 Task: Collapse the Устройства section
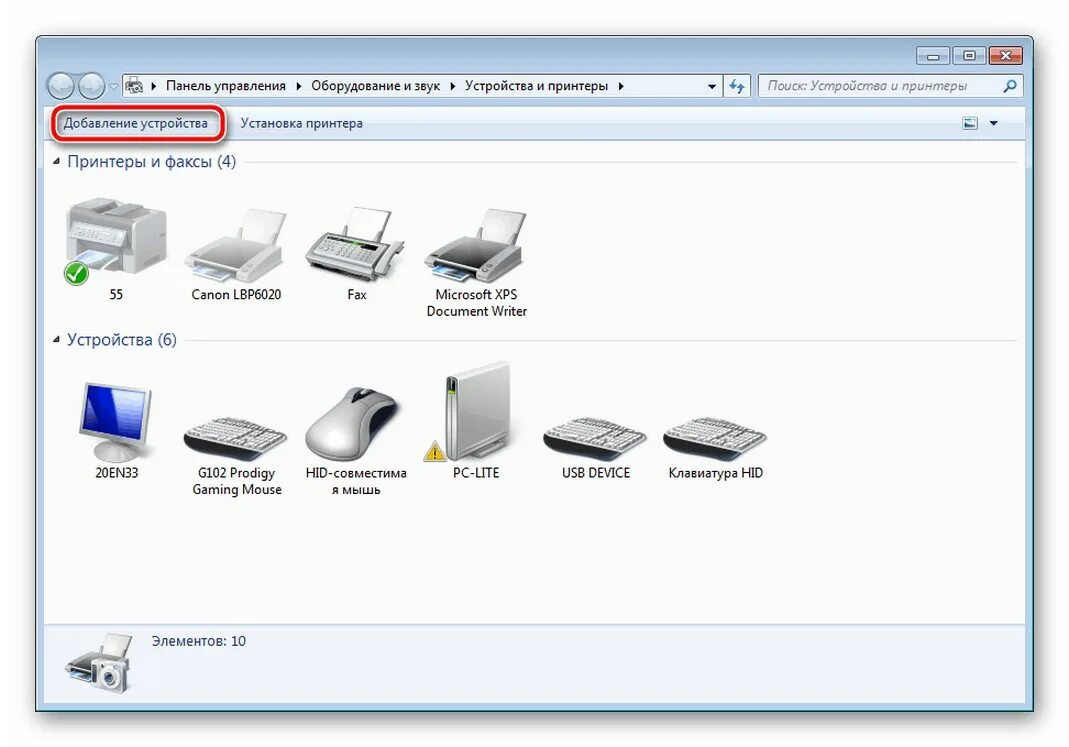pyautogui.click(x=58, y=339)
